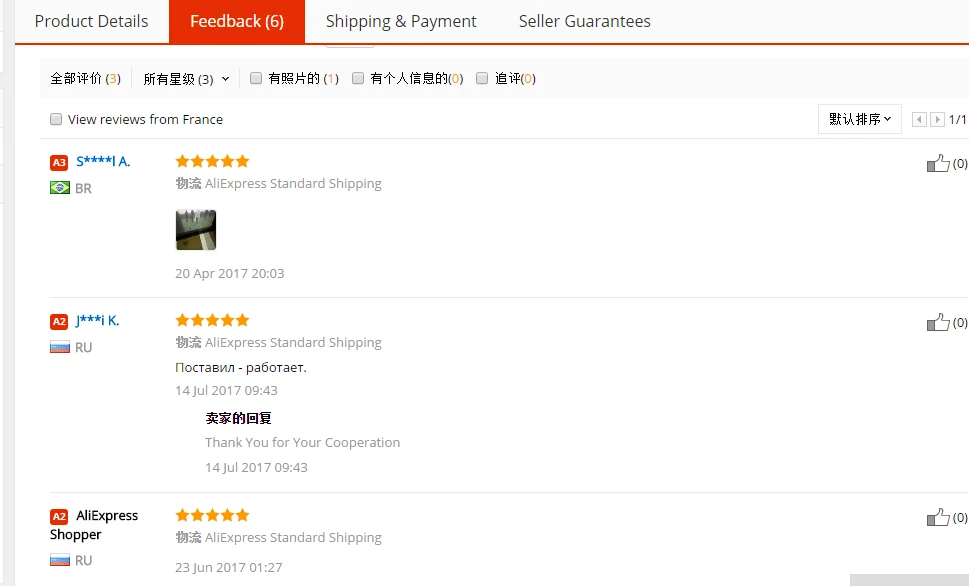Open the review photo thumbnail

coord(196,230)
